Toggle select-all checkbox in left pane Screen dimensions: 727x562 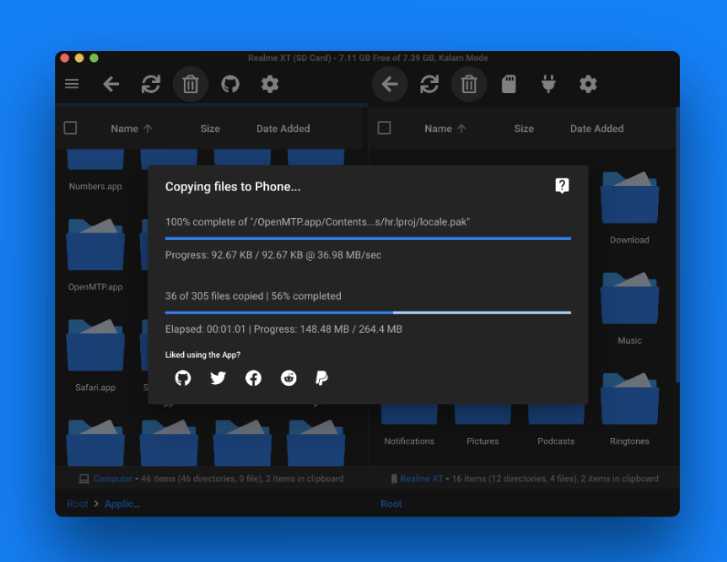click(70, 128)
